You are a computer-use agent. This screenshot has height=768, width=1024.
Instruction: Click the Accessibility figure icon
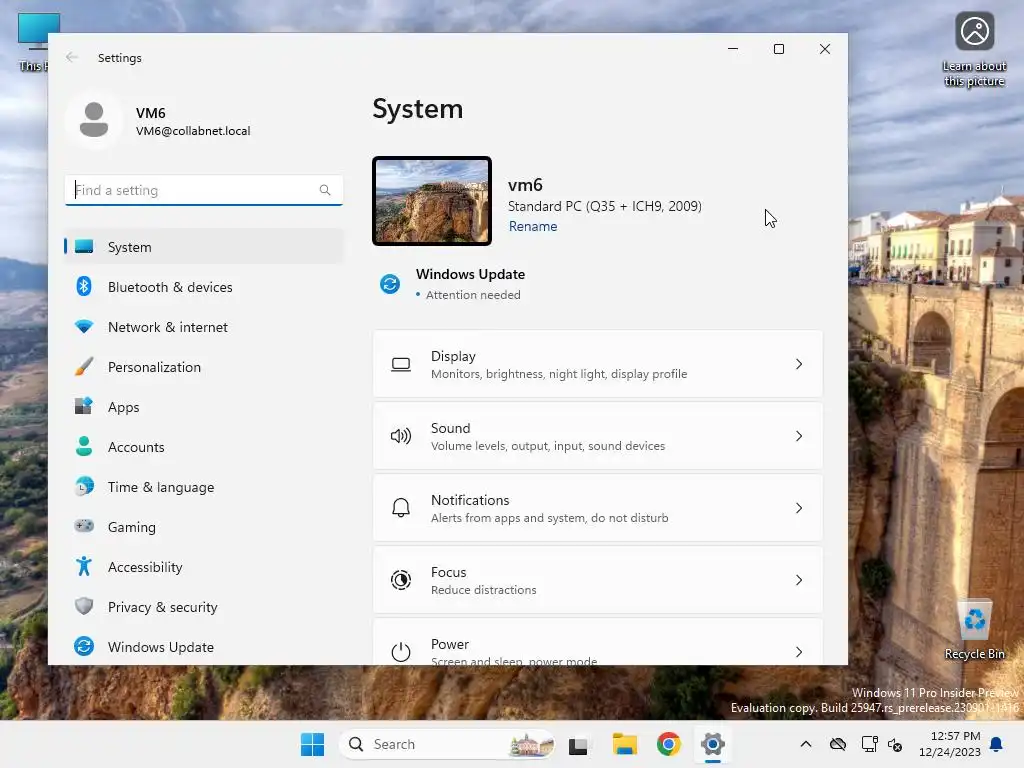pos(84,566)
